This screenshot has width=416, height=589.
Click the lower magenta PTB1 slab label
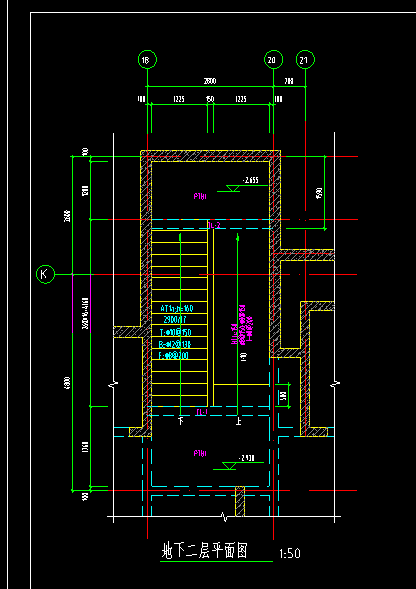coord(200,453)
